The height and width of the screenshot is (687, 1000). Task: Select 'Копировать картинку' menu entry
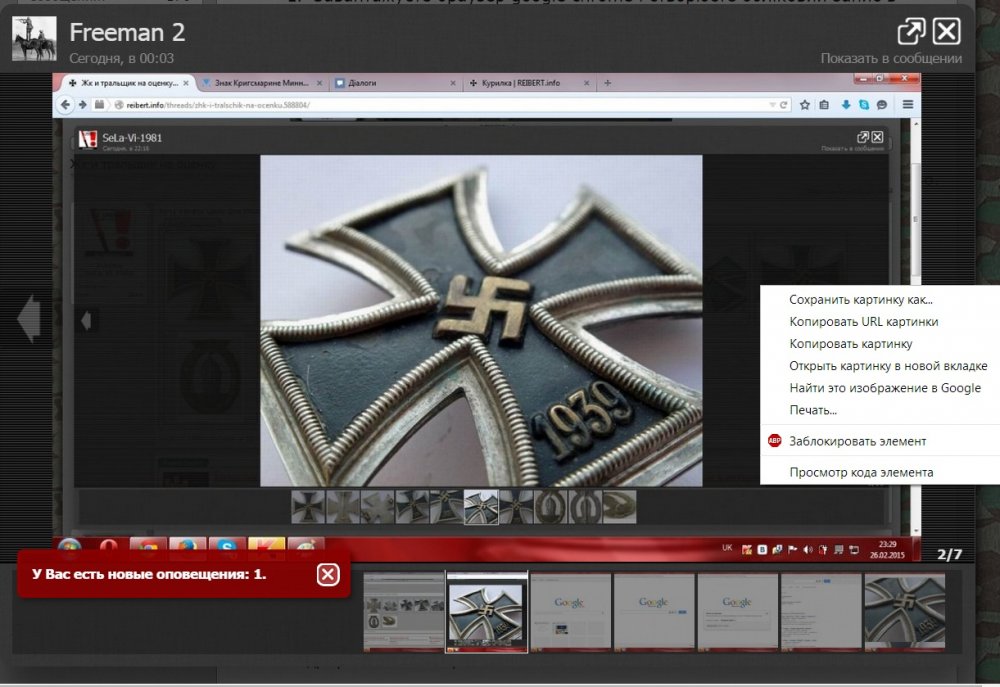pos(850,343)
